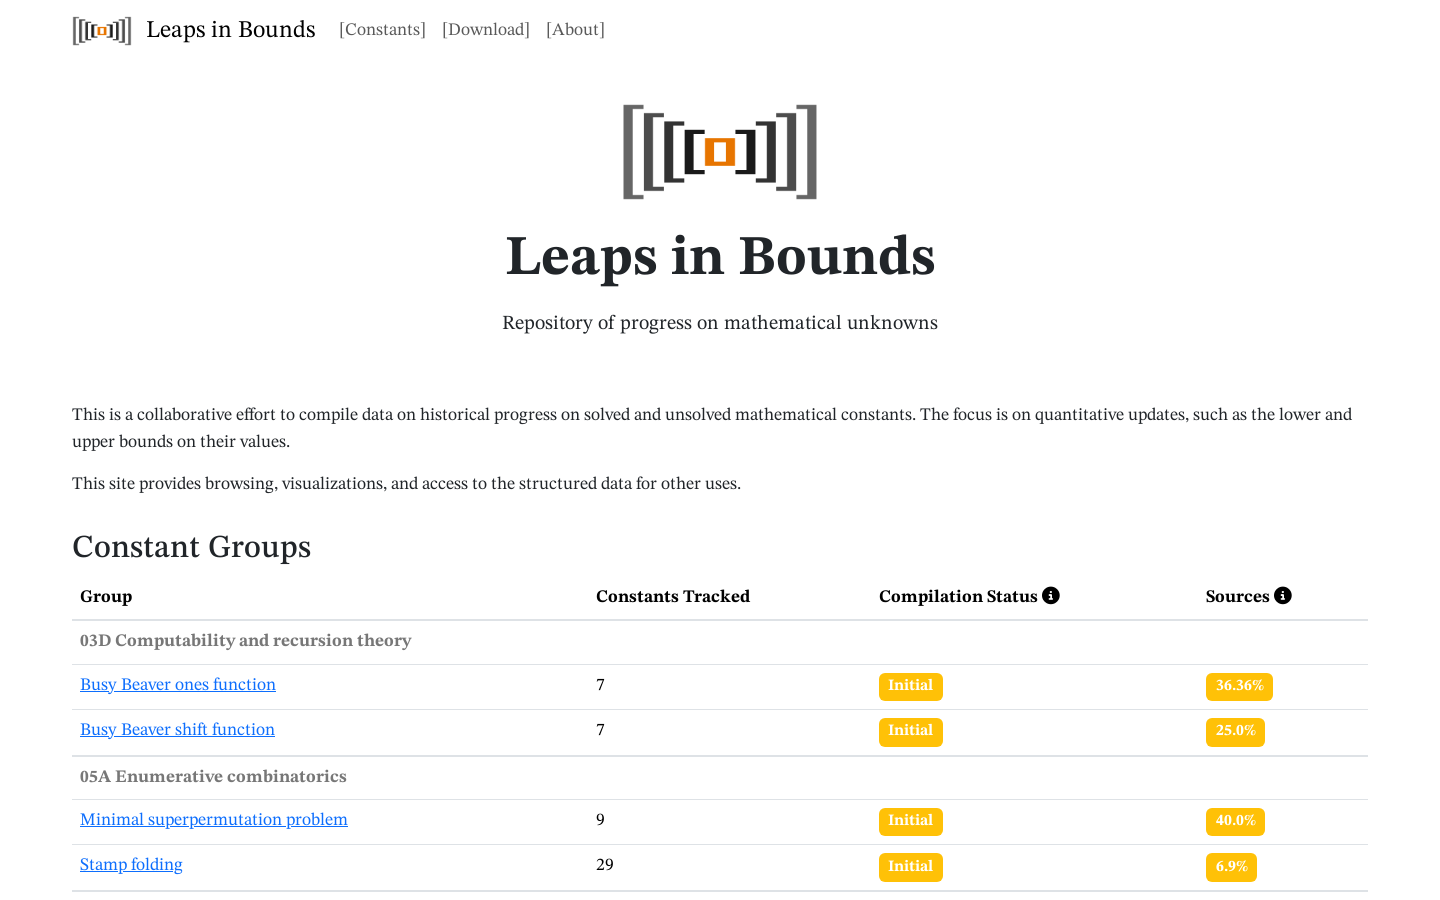Click the small bracket logo in the navbar
Screen dimensions: 1440x900
102,30
